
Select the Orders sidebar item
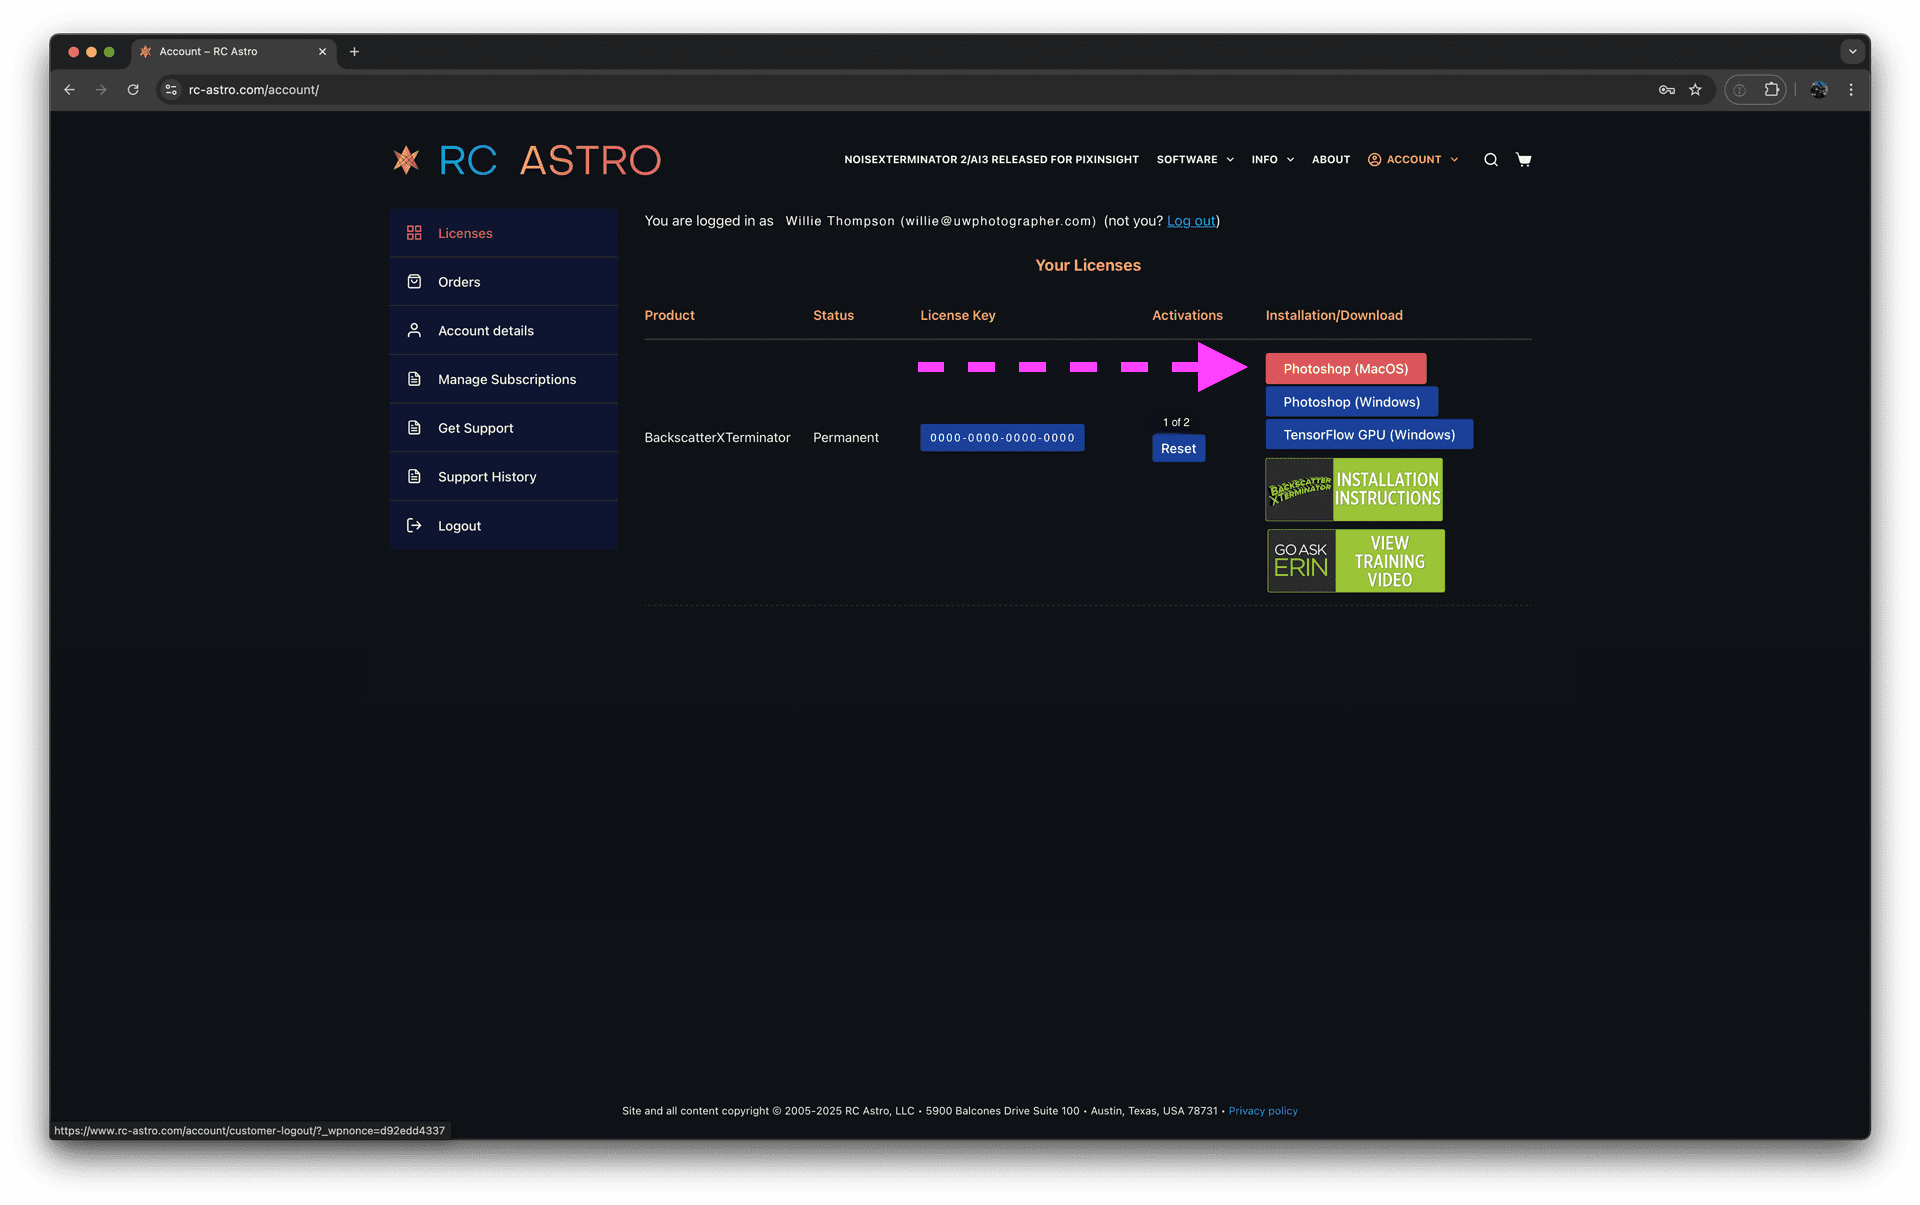[503, 282]
